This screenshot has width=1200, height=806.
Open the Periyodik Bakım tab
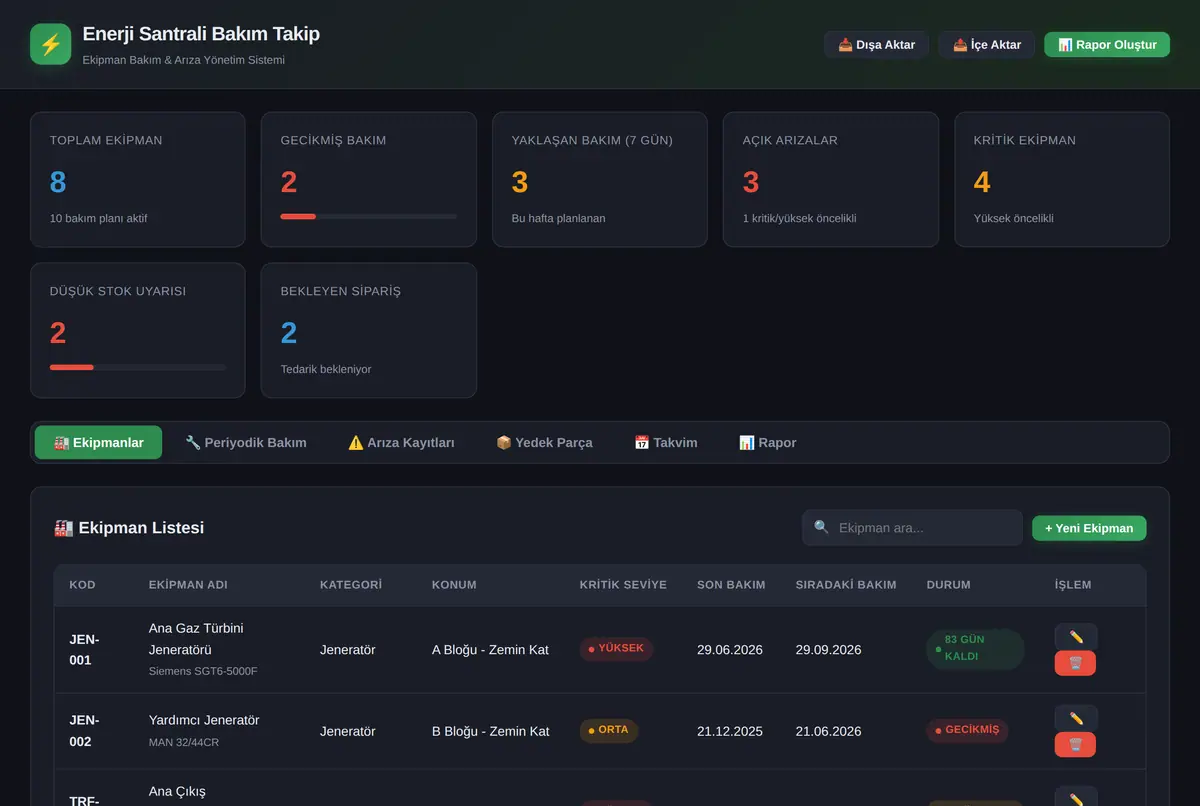point(246,443)
